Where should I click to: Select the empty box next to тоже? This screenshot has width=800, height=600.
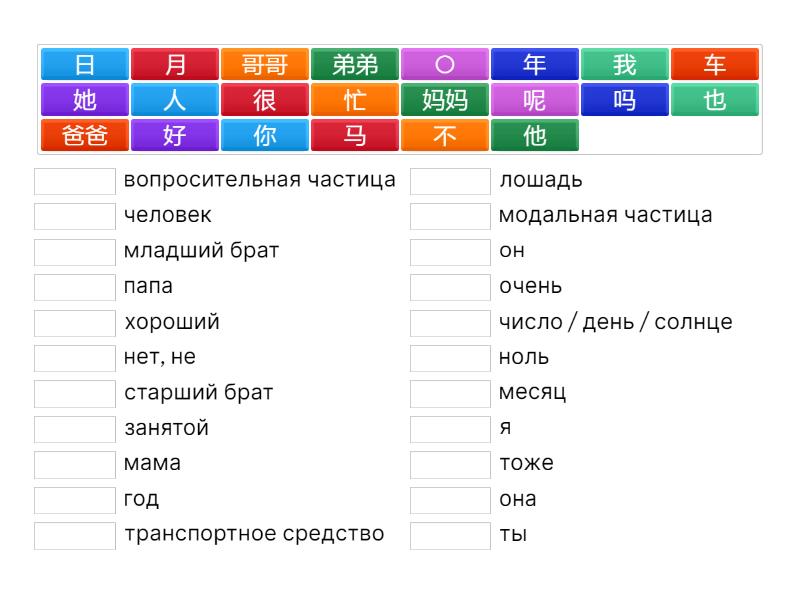[450, 463]
